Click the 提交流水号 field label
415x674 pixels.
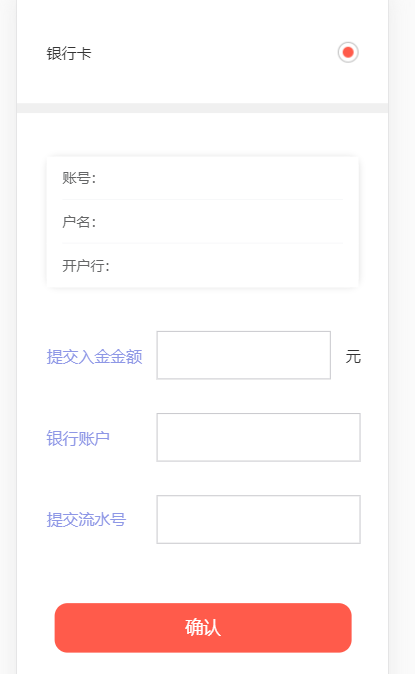point(86,520)
